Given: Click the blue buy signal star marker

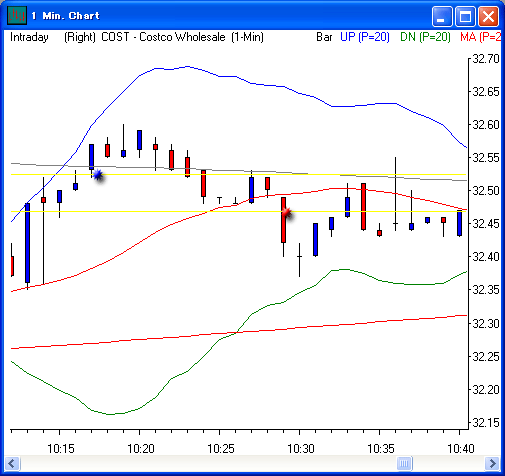Looking at the screenshot, I should click(98, 175).
